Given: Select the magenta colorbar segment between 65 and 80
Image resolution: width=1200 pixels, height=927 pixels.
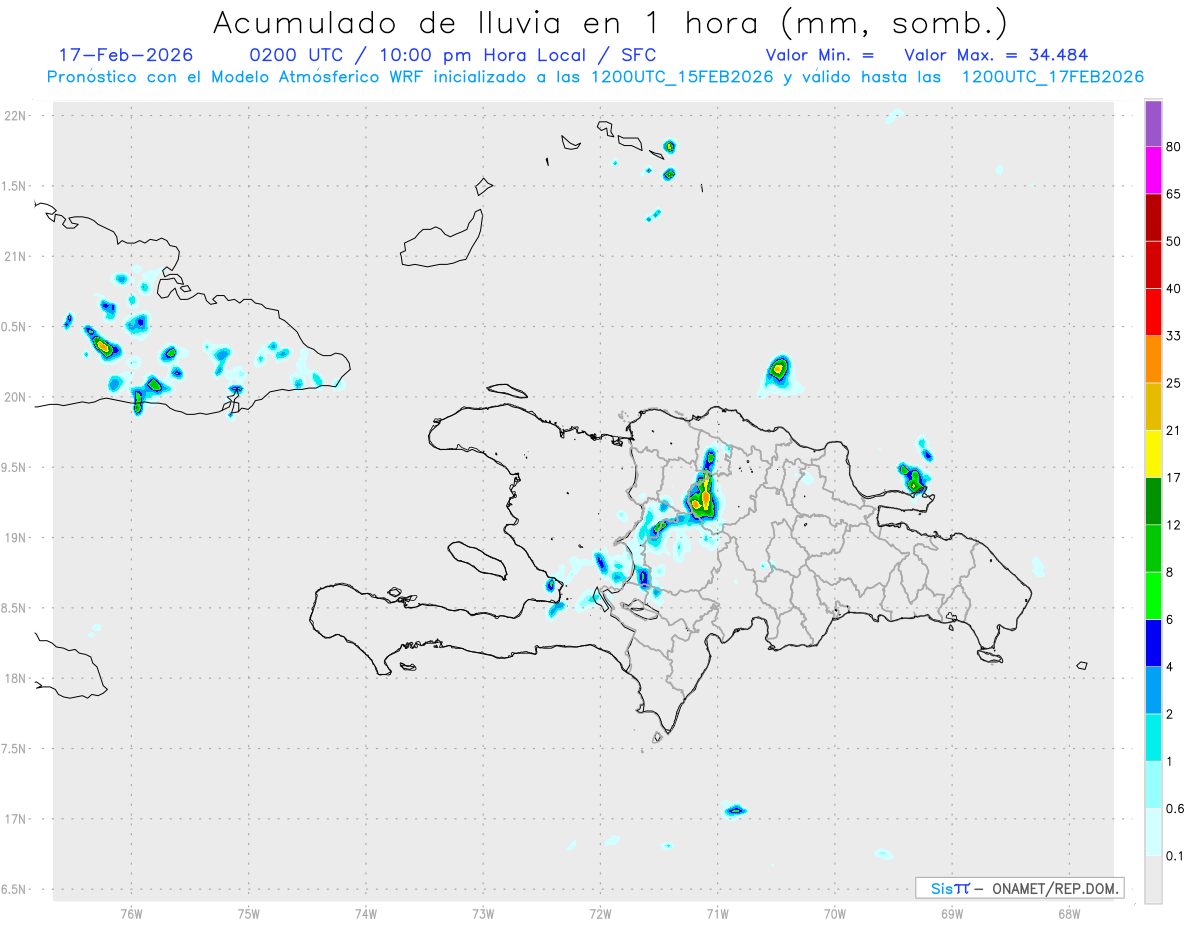Looking at the screenshot, I should 1153,170.
